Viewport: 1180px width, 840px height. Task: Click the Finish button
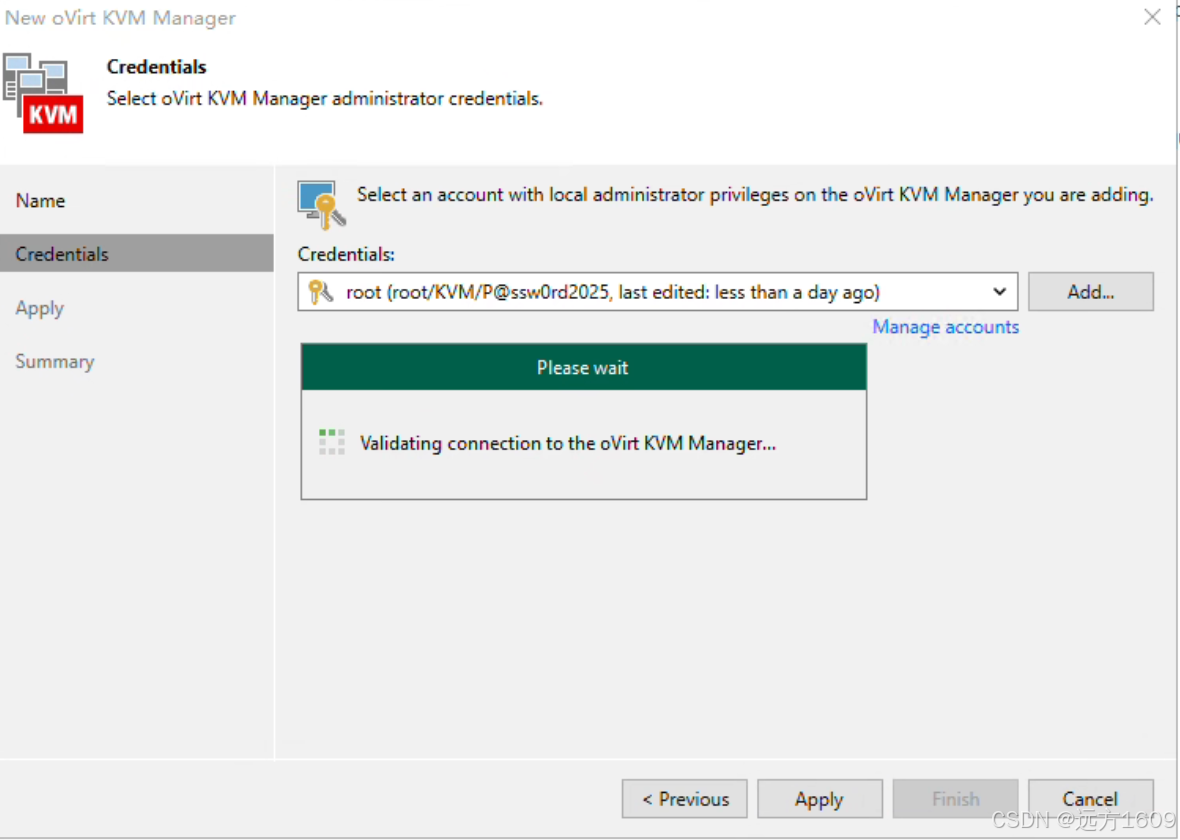click(x=955, y=799)
